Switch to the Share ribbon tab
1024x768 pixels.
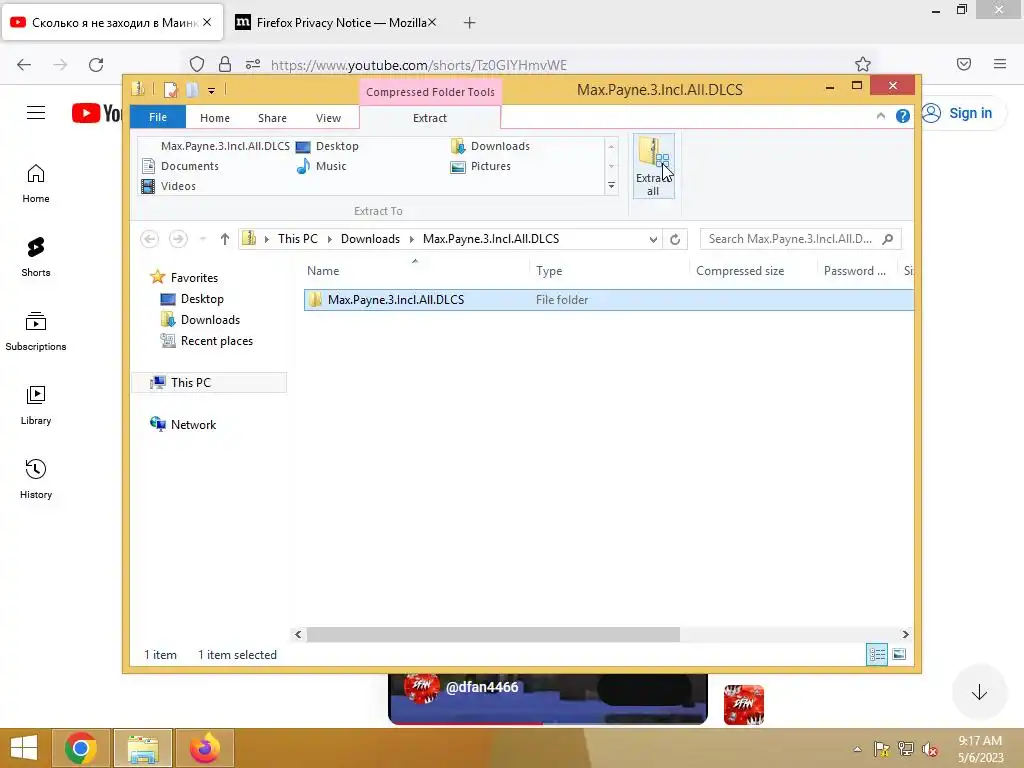(x=272, y=118)
